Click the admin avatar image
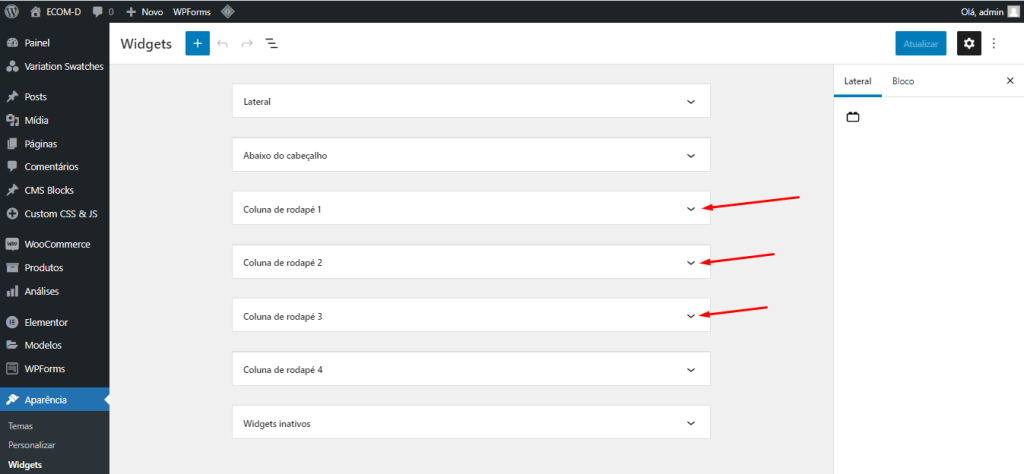Image resolution: width=1024 pixels, height=474 pixels. (x=1013, y=11)
